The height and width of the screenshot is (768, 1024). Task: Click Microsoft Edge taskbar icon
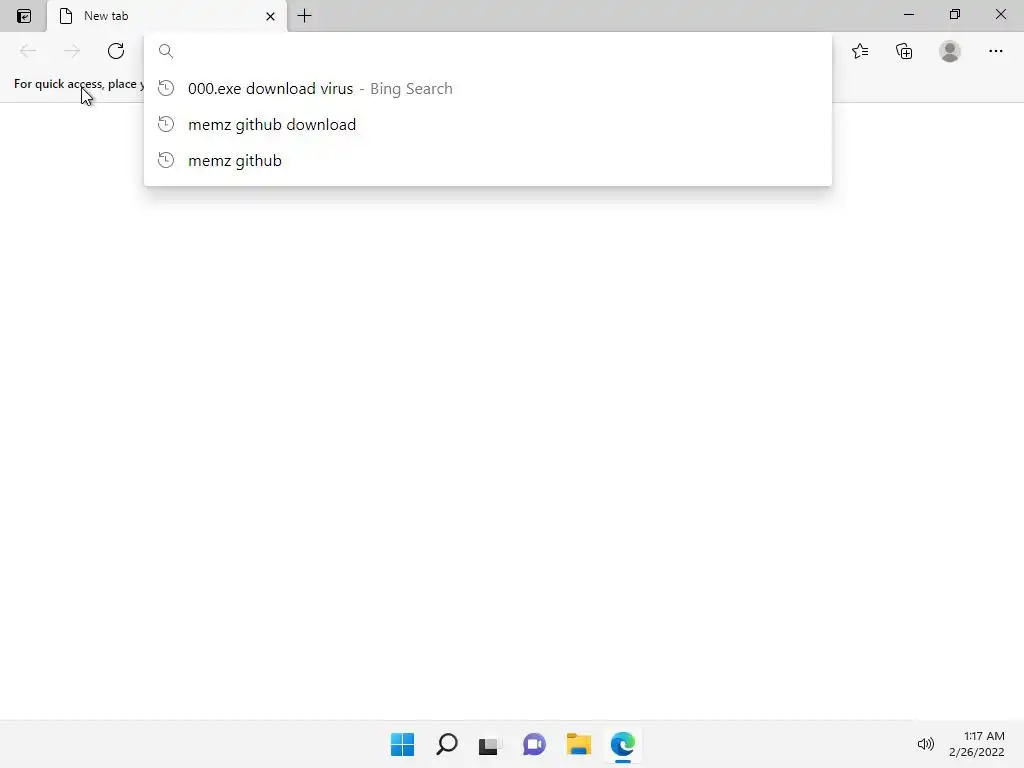[623, 744]
